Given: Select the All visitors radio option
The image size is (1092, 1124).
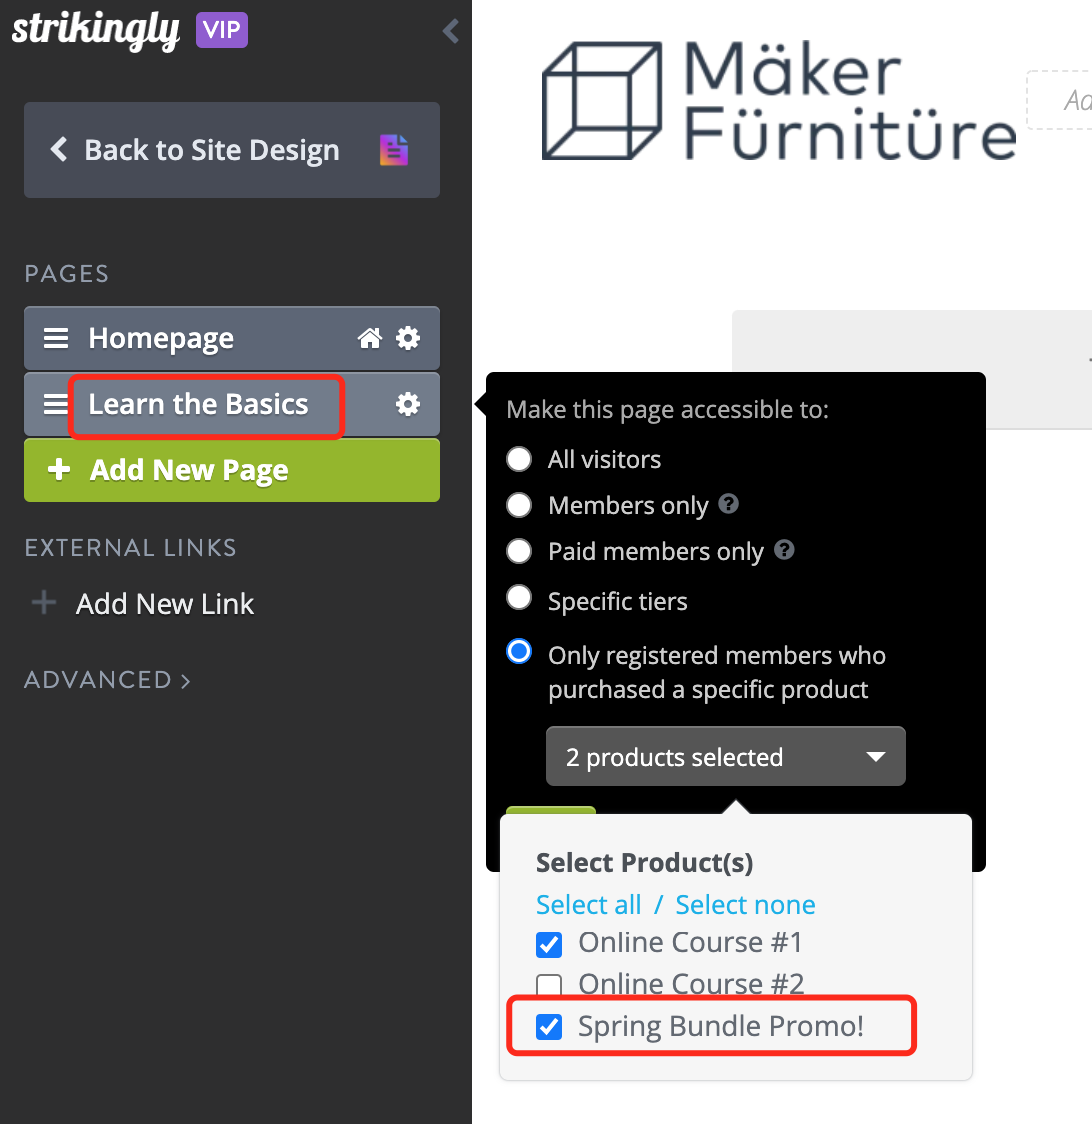Looking at the screenshot, I should (519, 459).
